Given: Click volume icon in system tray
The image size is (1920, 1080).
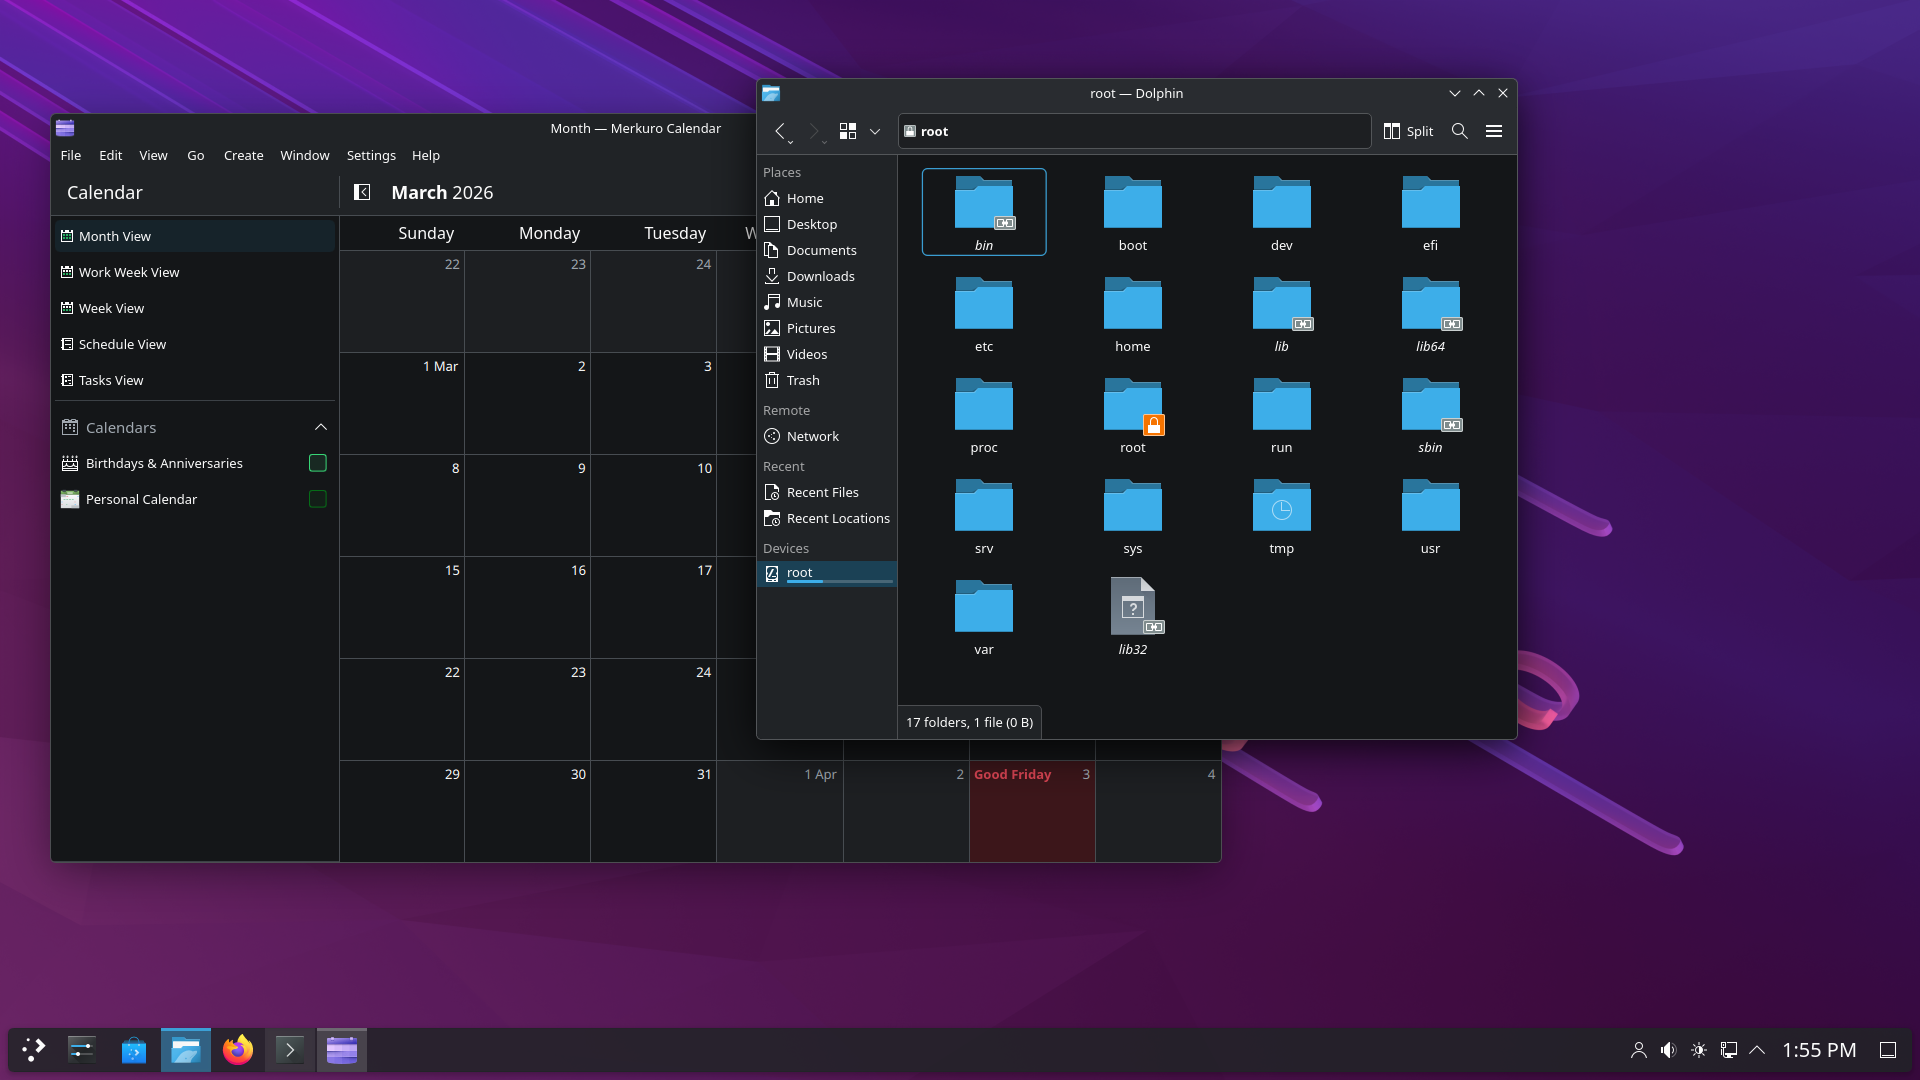Looking at the screenshot, I should [x=1668, y=1050].
